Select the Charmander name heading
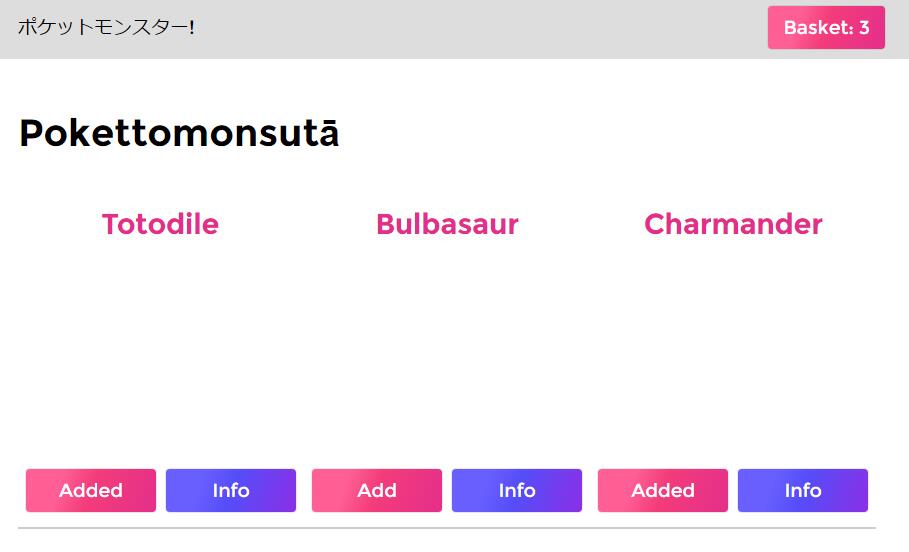Image resolution: width=909 pixels, height=552 pixels. 733,224
